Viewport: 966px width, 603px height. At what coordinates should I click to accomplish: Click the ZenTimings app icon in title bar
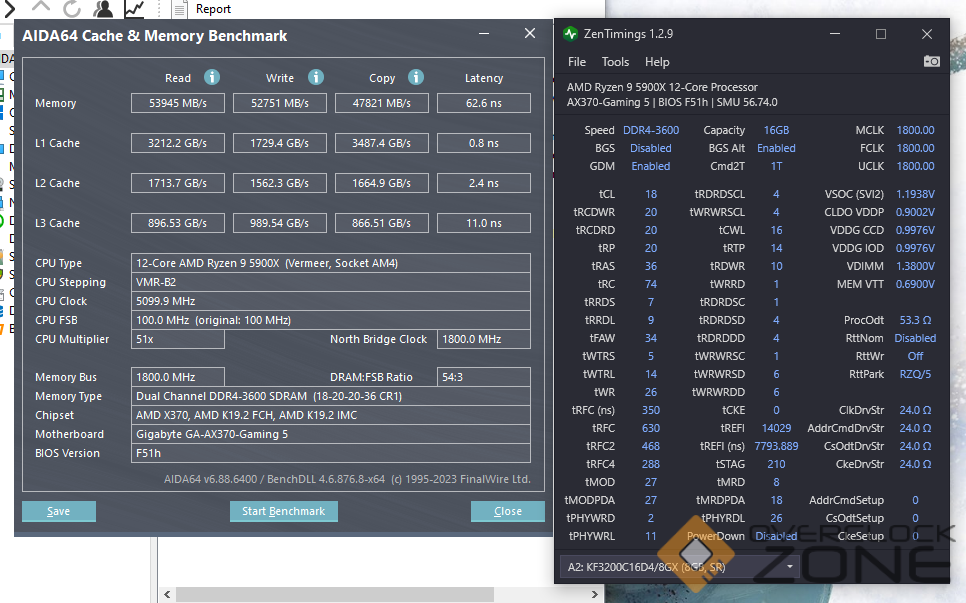click(x=570, y=34)
